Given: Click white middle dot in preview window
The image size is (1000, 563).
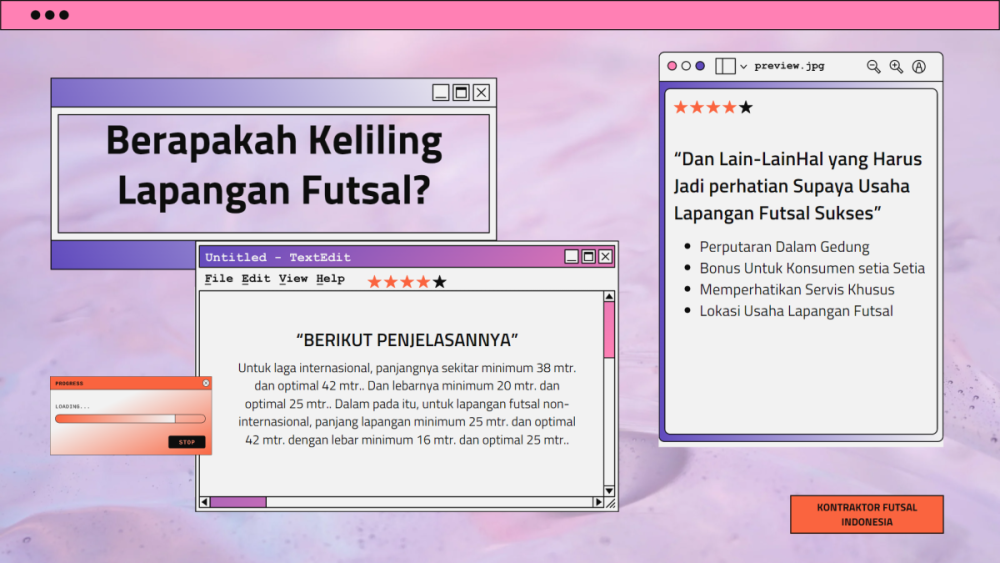Looking at the screenshot, I should 686,66.
